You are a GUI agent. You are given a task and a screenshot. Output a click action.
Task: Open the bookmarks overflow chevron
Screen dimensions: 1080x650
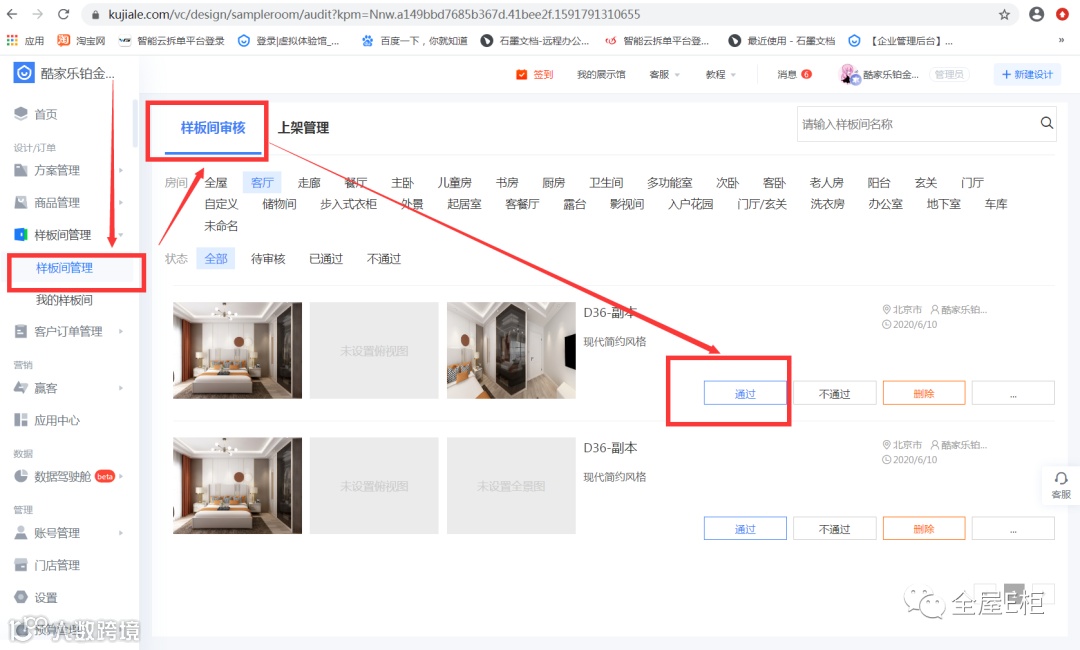click(1061, 41)
